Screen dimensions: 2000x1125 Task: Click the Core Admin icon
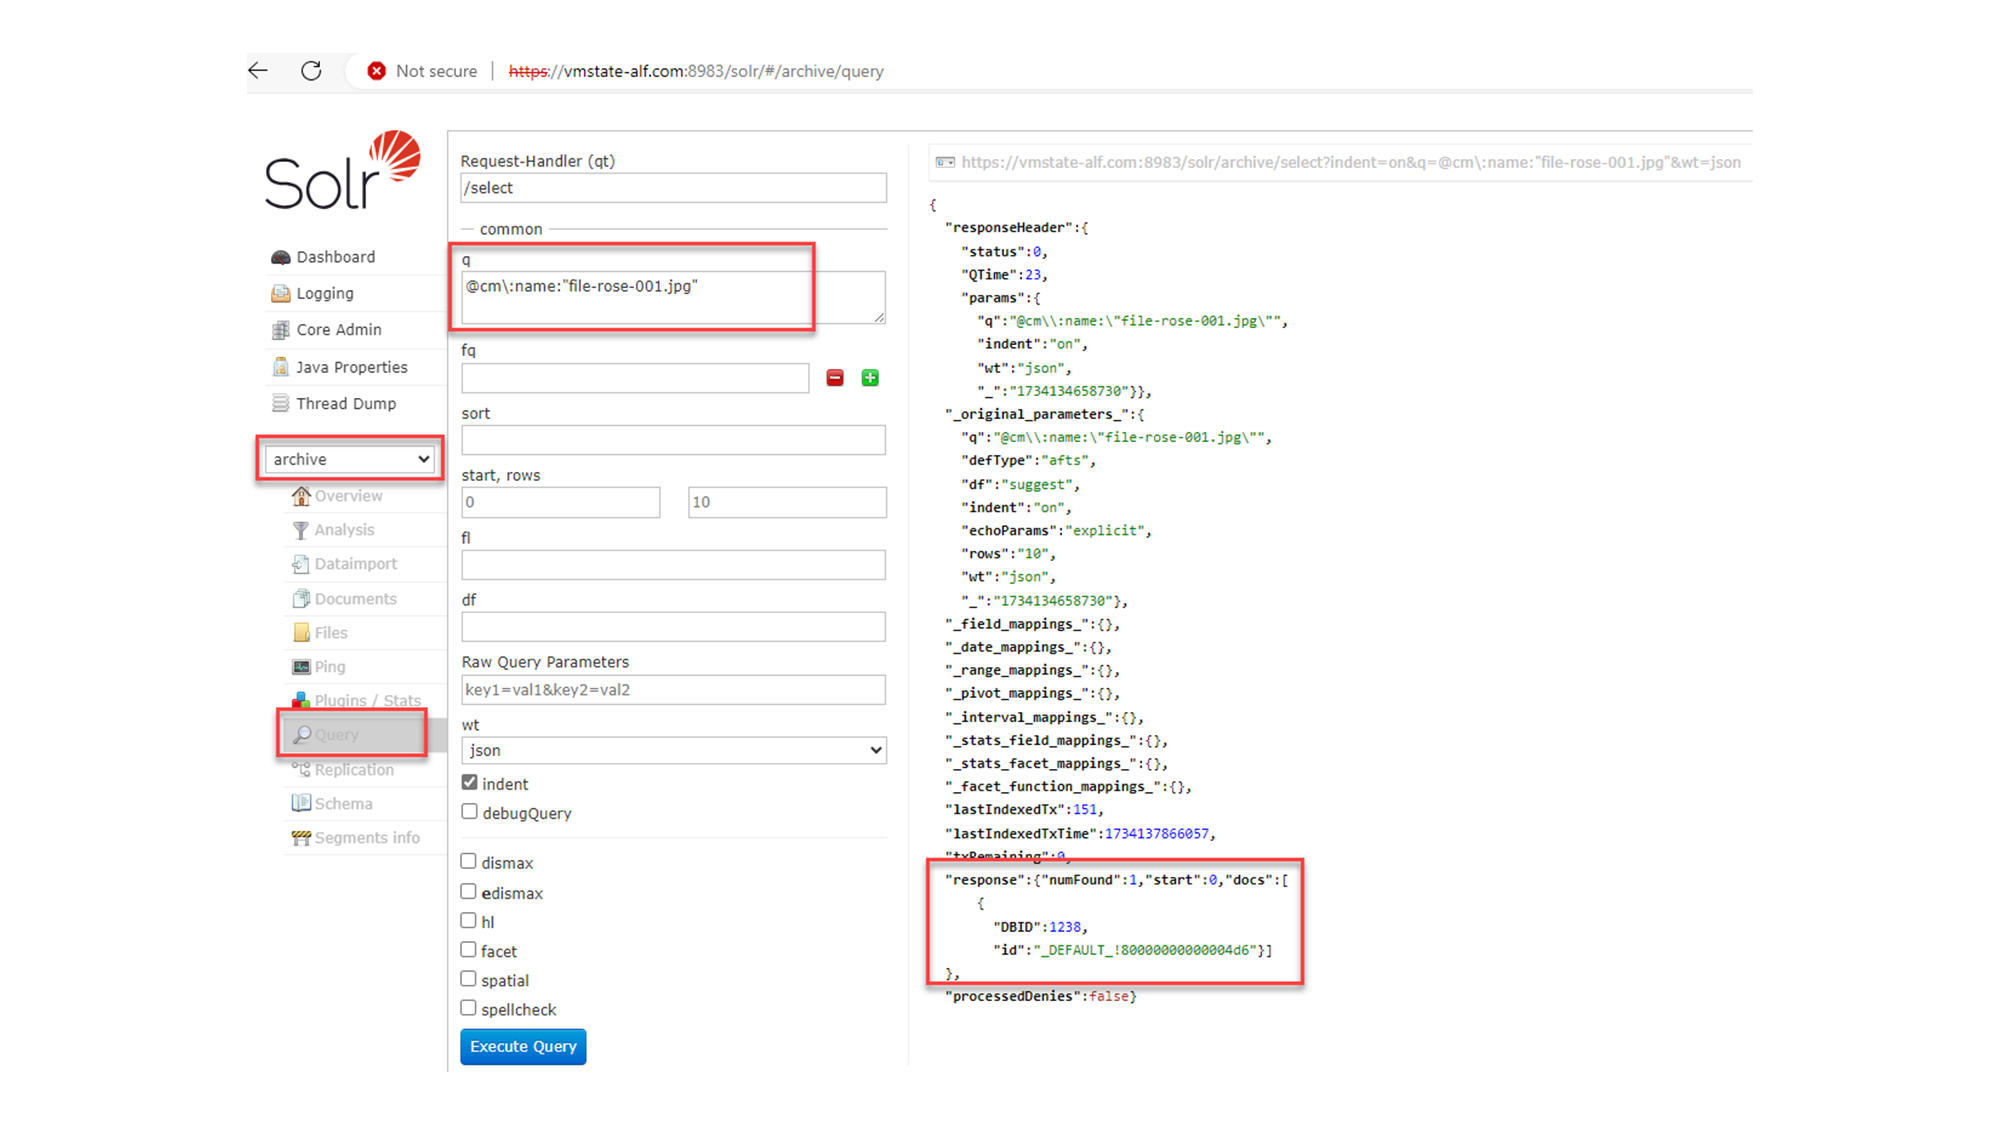point(281,330)
